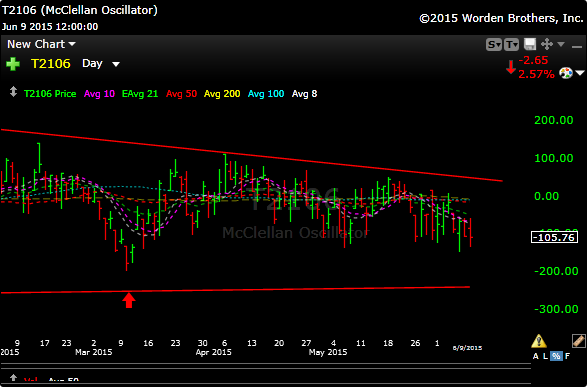
Task: Click the -105.76 current value label
Action: click(554, 237)
